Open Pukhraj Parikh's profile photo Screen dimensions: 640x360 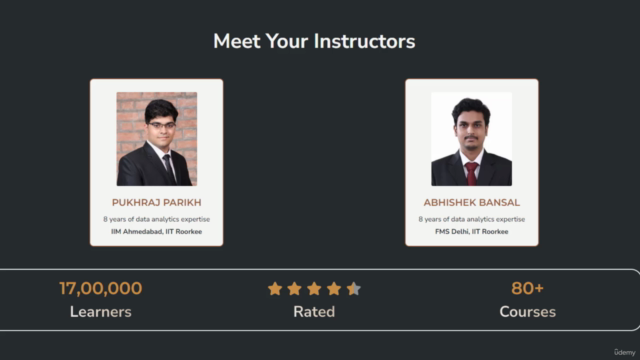click(x=157, y=139)
